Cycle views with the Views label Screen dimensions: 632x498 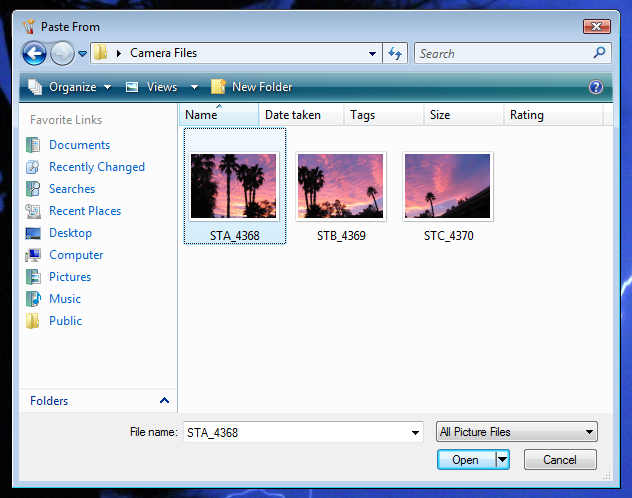(x=162, y=87)
